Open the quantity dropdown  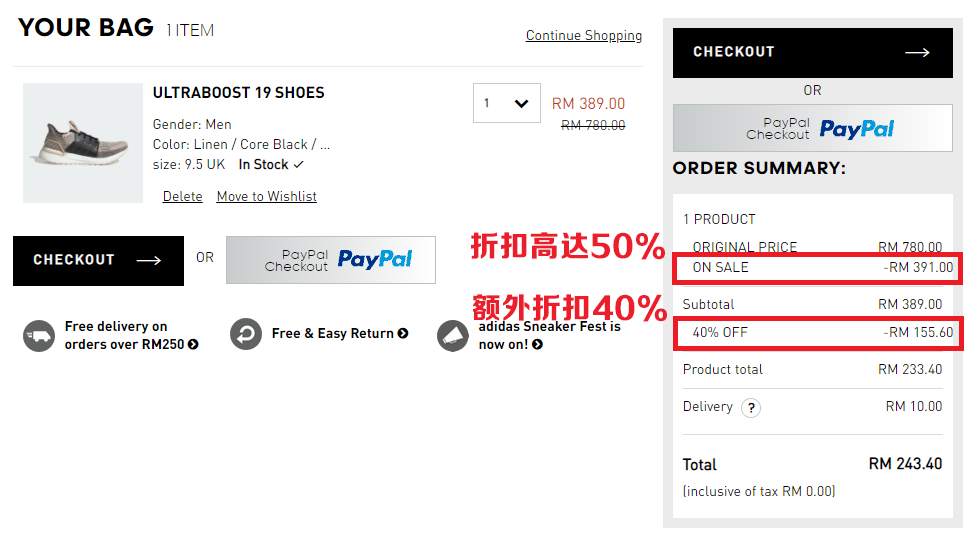tap(507, 103)
